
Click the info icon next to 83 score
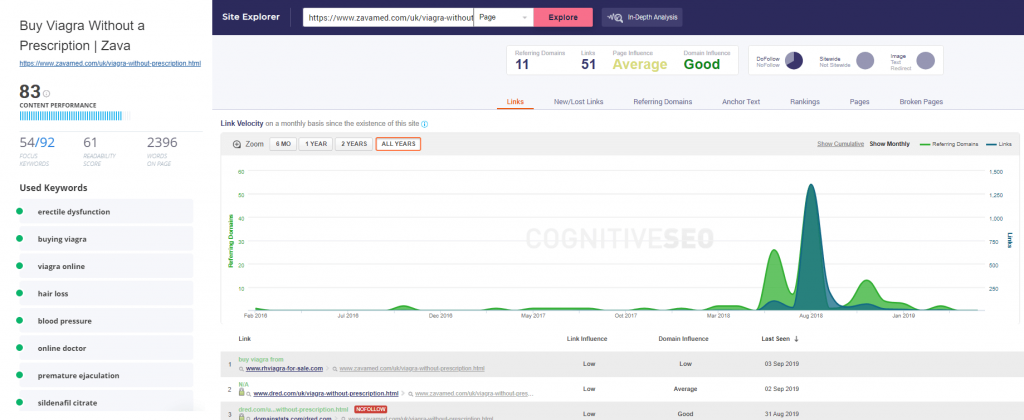tap(46, 93)
